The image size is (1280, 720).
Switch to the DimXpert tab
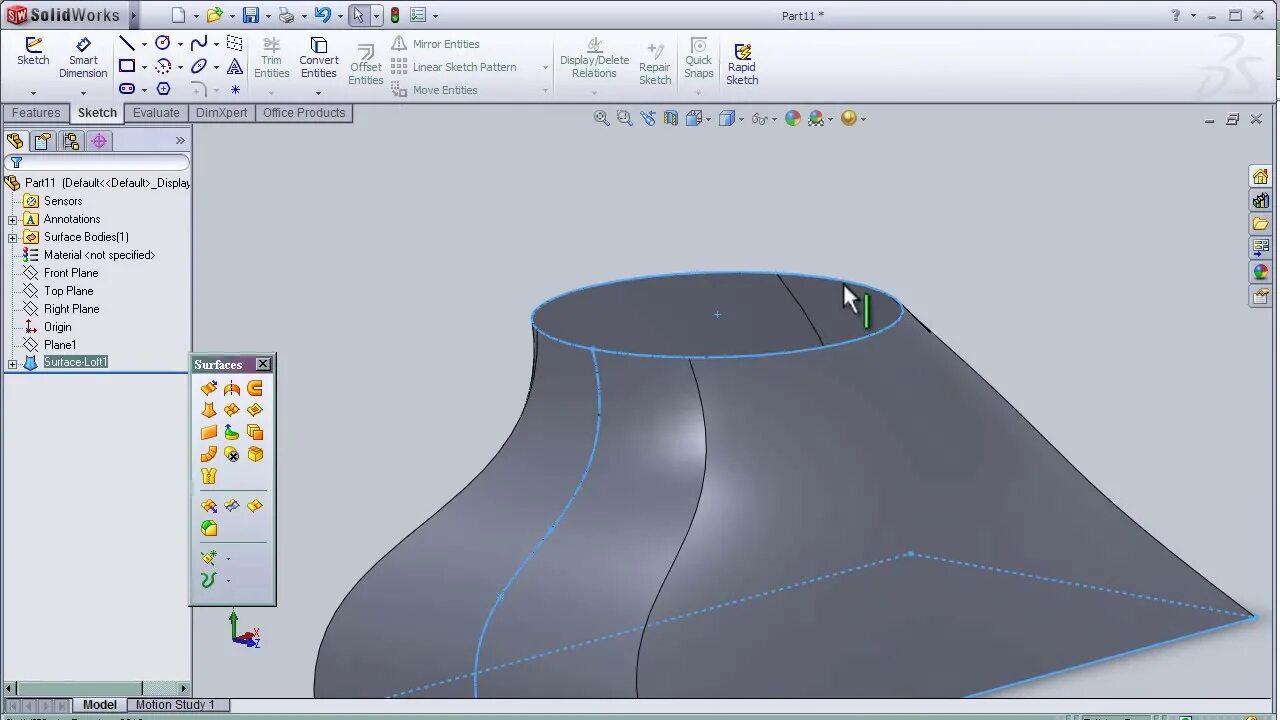click(x=221, y=113)
